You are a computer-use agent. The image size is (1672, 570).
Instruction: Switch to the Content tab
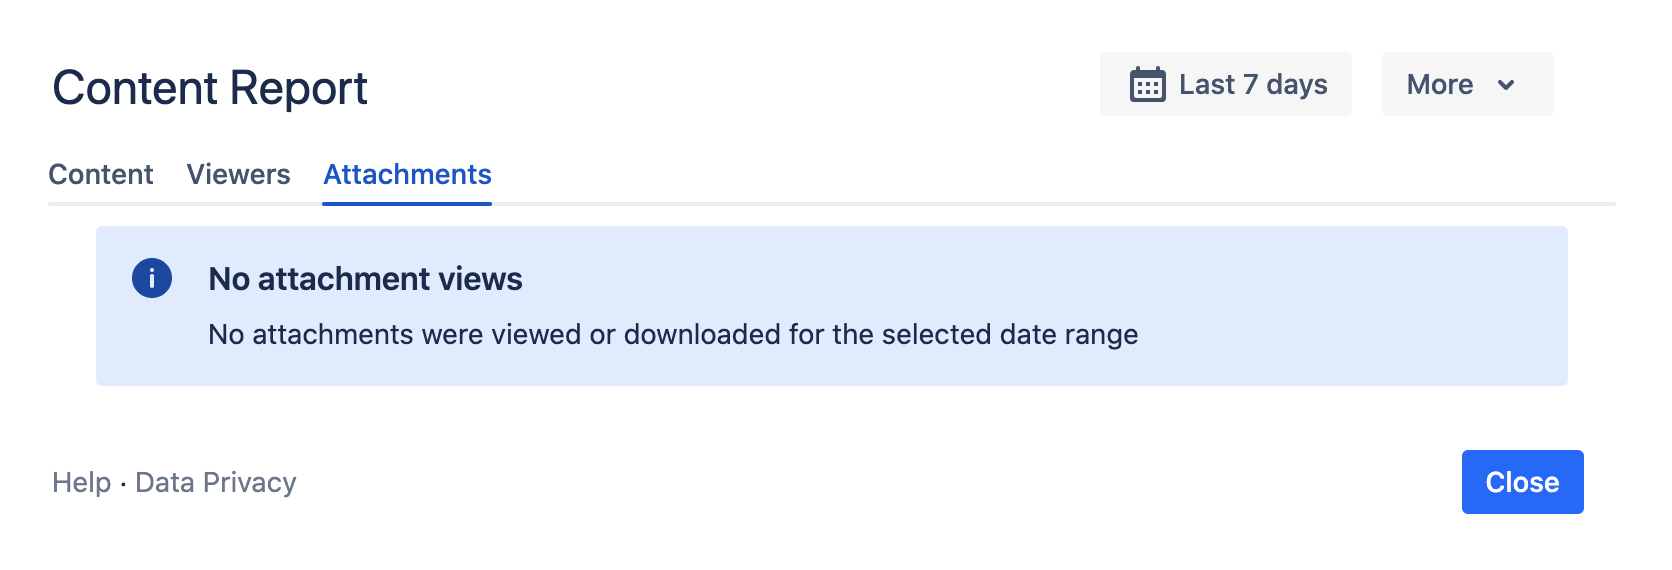(x=101, y=174)
